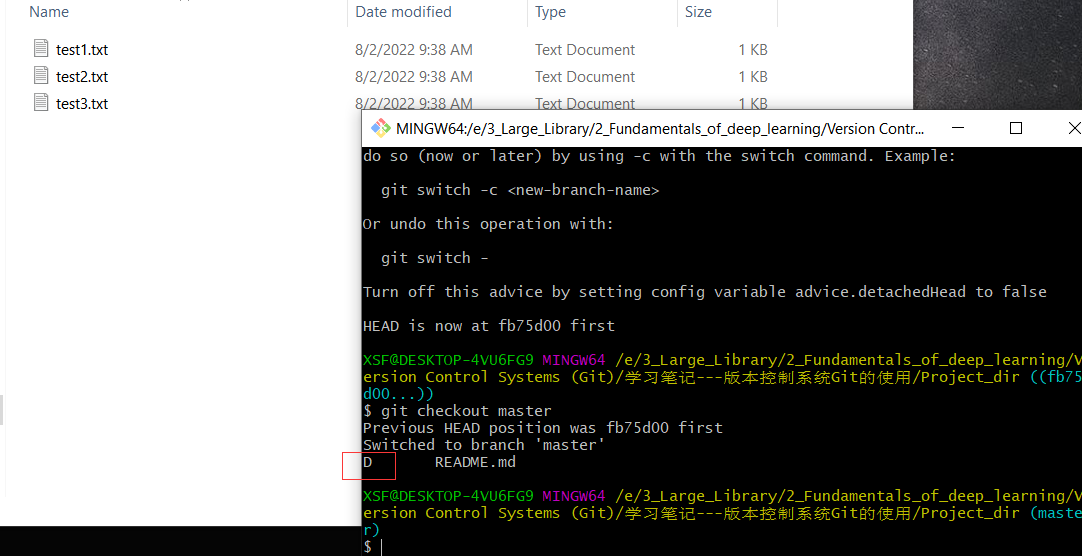Click test1.txt 1 KB size cell
Screen dimensions: 1082x556
click(753, 50)
